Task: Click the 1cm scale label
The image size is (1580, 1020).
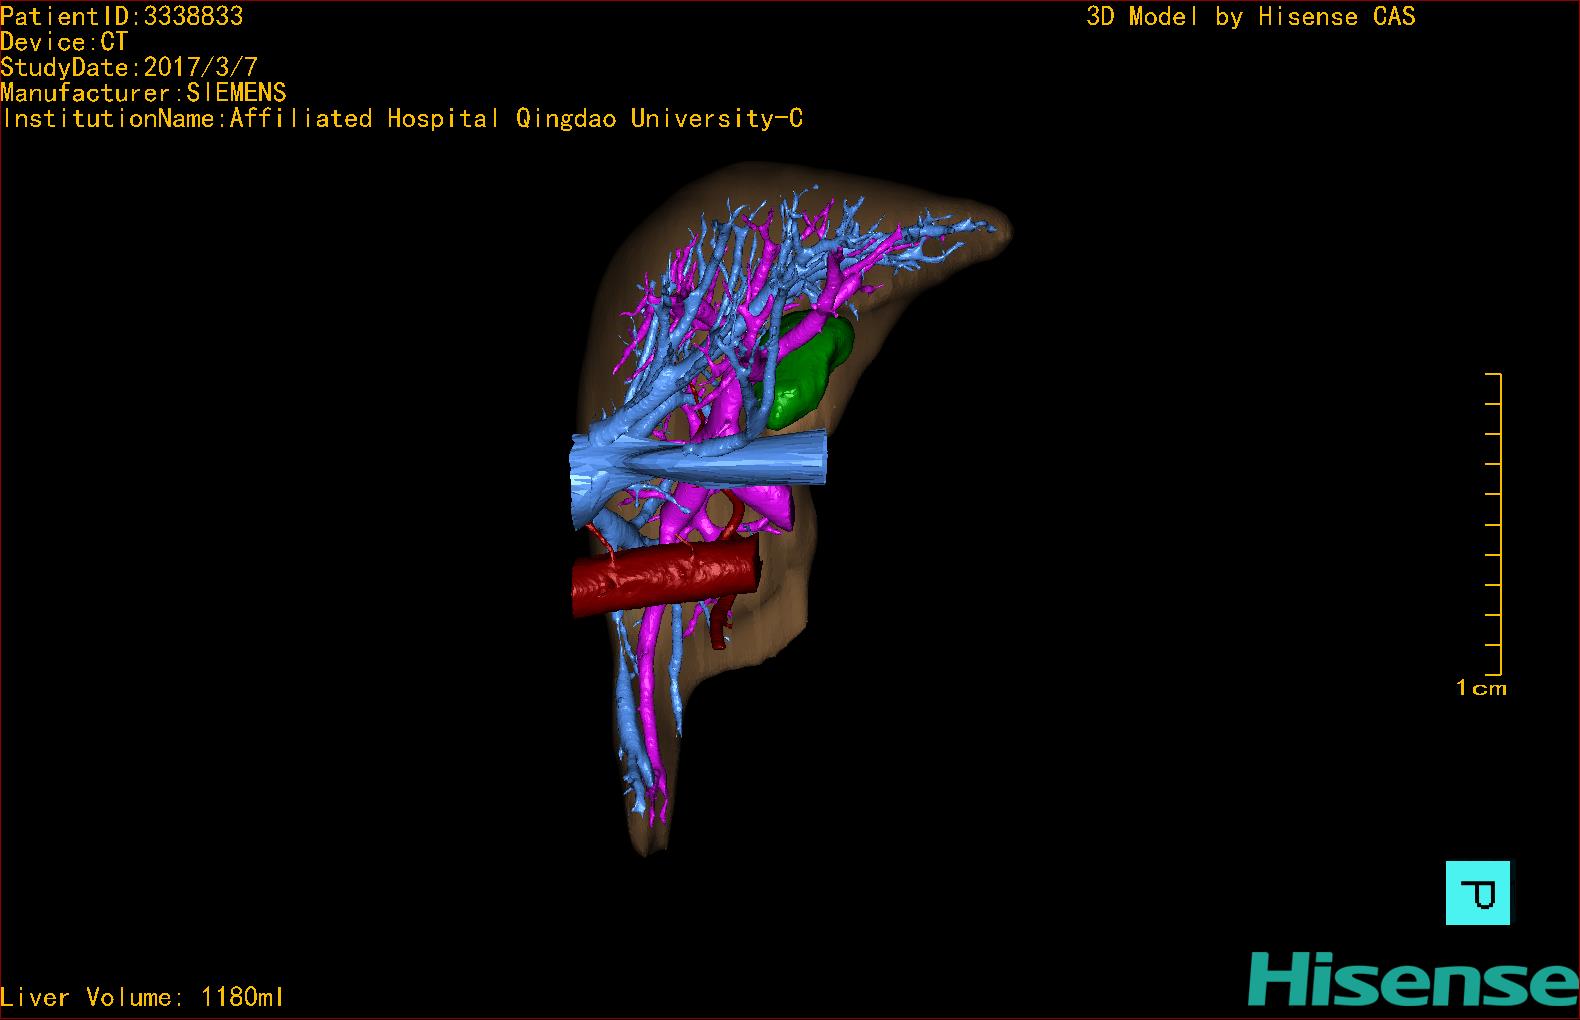Action: coord(1481,688)
